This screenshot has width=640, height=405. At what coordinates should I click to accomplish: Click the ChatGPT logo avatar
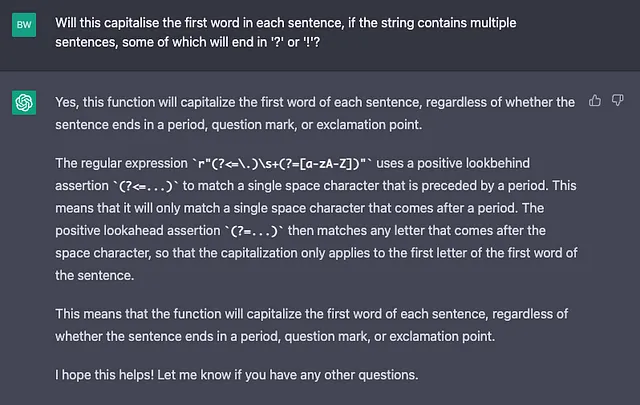(x=24, y=102)
